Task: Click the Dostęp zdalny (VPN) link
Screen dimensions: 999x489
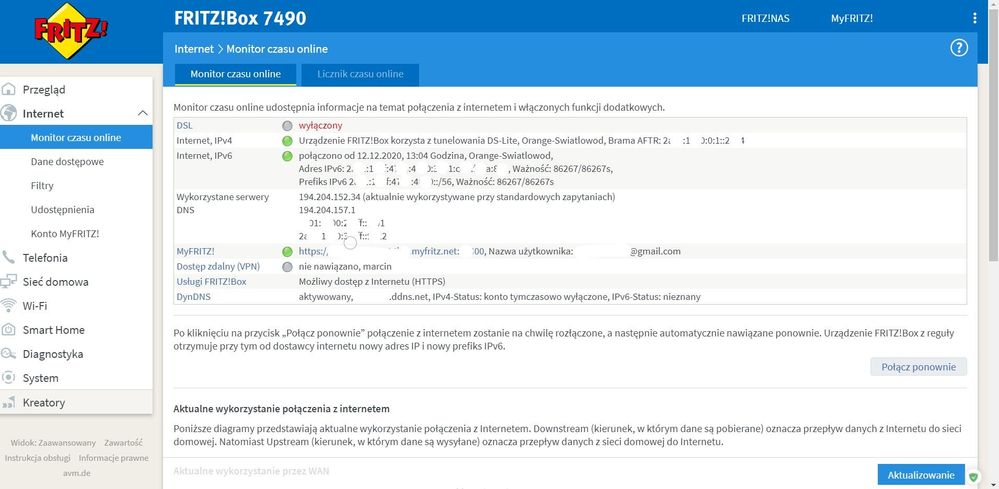Action: point(218,267)
